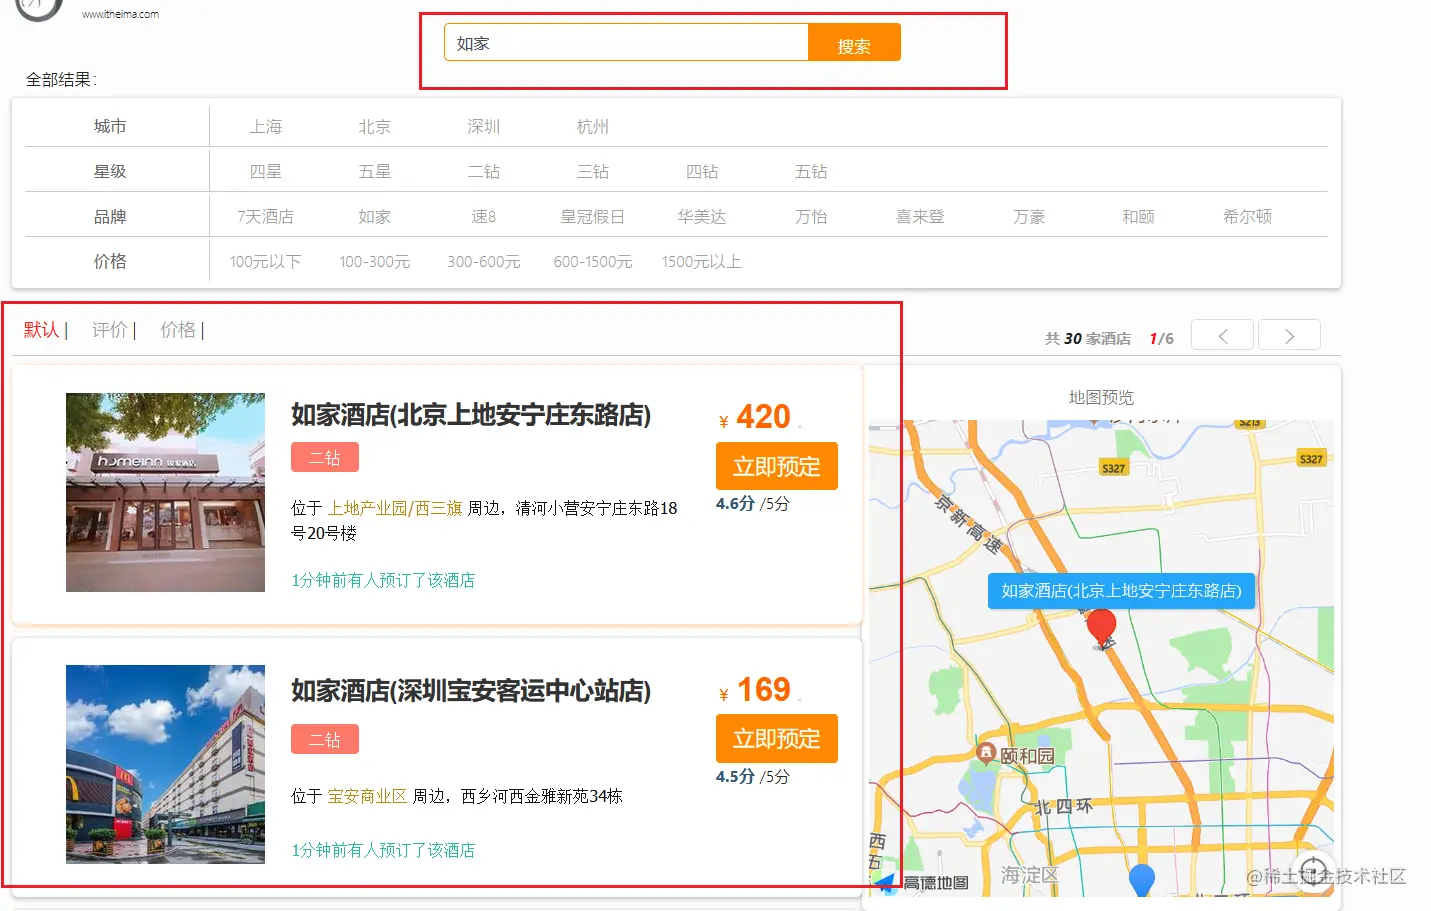1431x911 pixels.
Task: Filter brand by 如家
Action: tap(375, 217)
